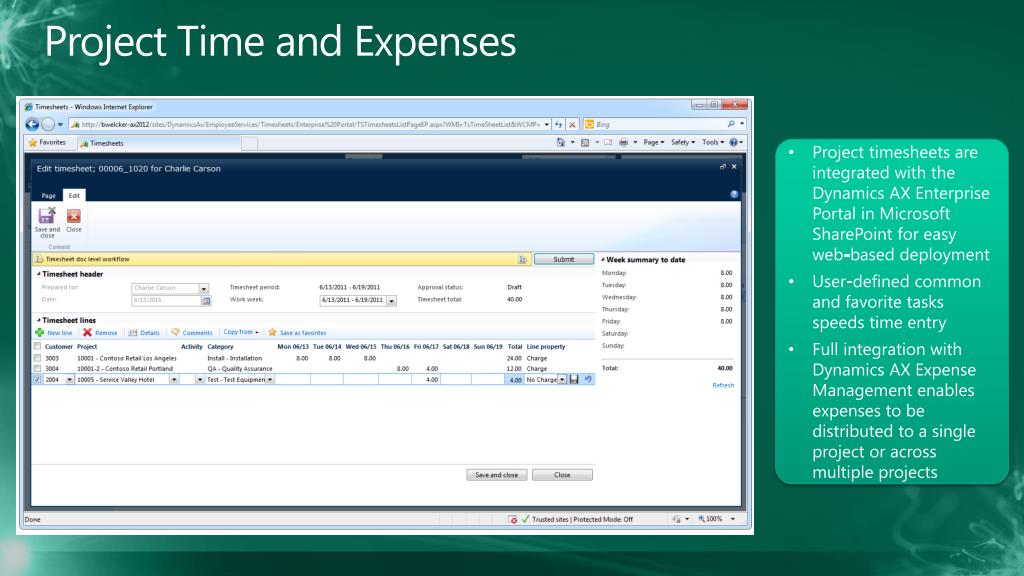Click the IE Print toolbar icon
The width and height of the screenshot is (1024, 576).
pos(623,142)
